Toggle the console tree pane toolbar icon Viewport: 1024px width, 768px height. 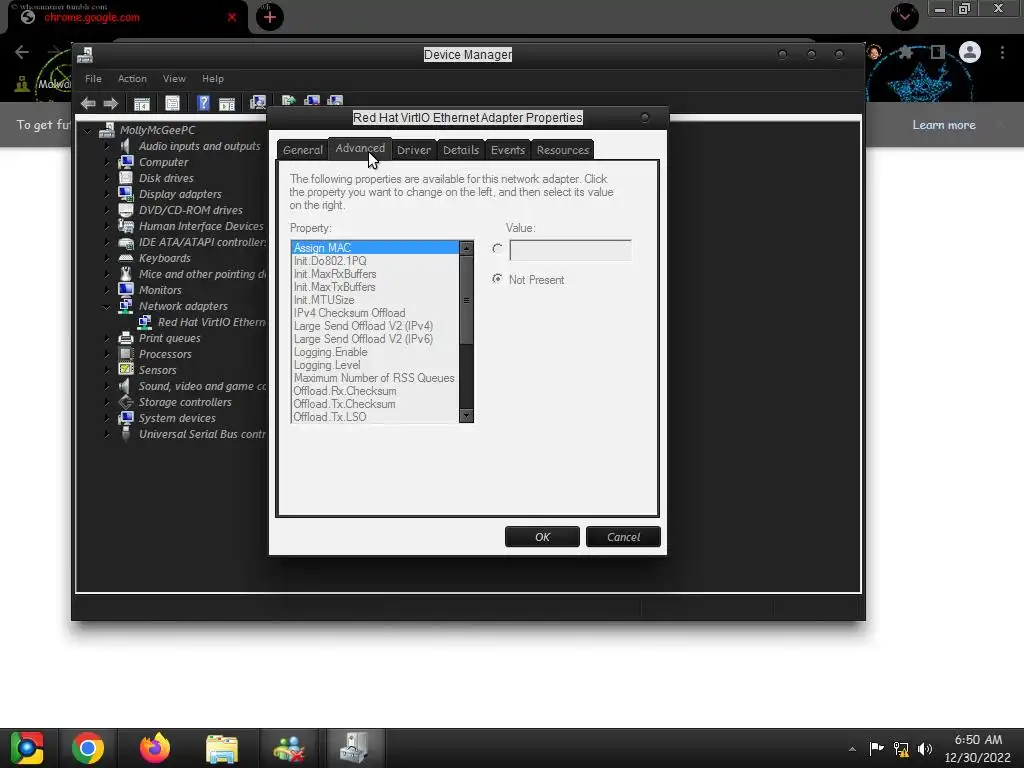click(x=142, y=103)
